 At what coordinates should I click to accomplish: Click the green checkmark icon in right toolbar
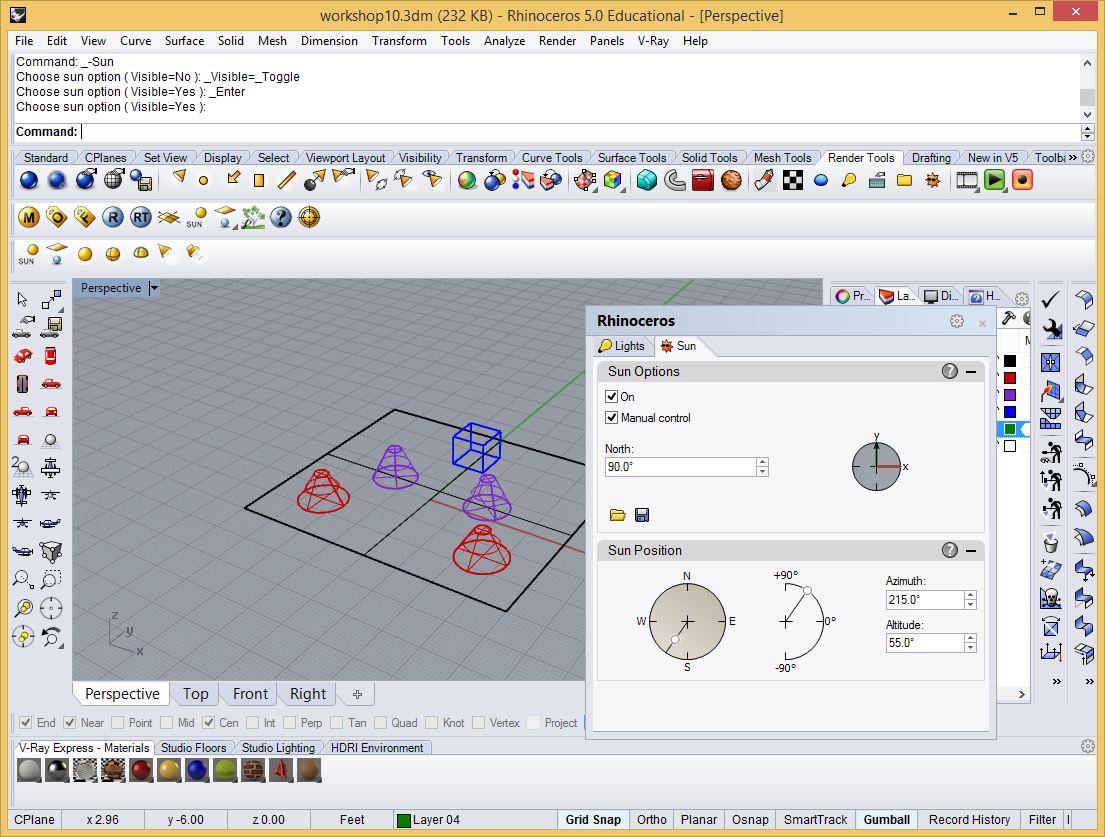click(x=1050, y=299)
